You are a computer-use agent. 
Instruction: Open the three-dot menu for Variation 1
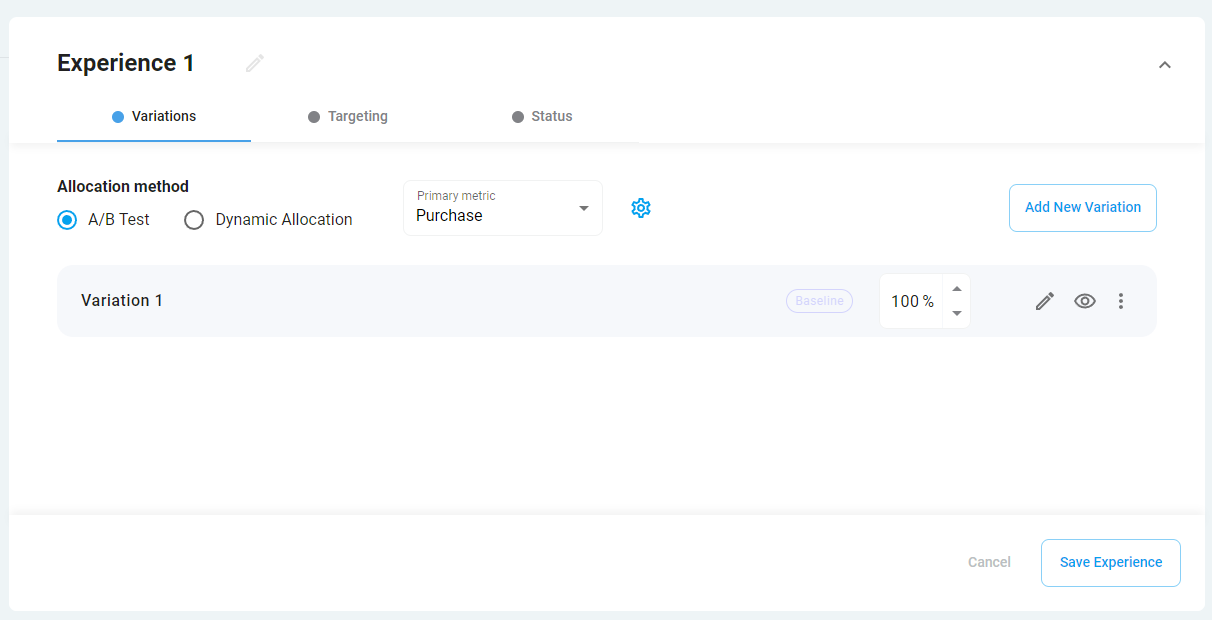click(1121, 301)
